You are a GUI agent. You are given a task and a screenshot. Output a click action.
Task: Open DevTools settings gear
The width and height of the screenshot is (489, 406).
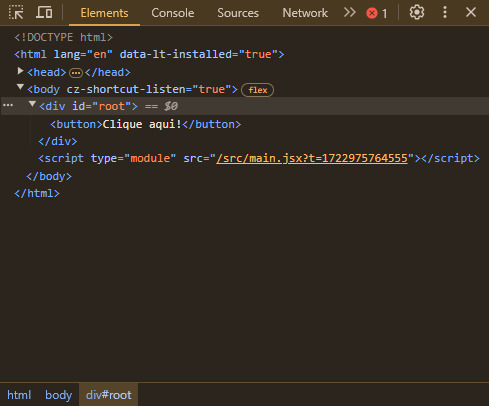pos(417,13)
